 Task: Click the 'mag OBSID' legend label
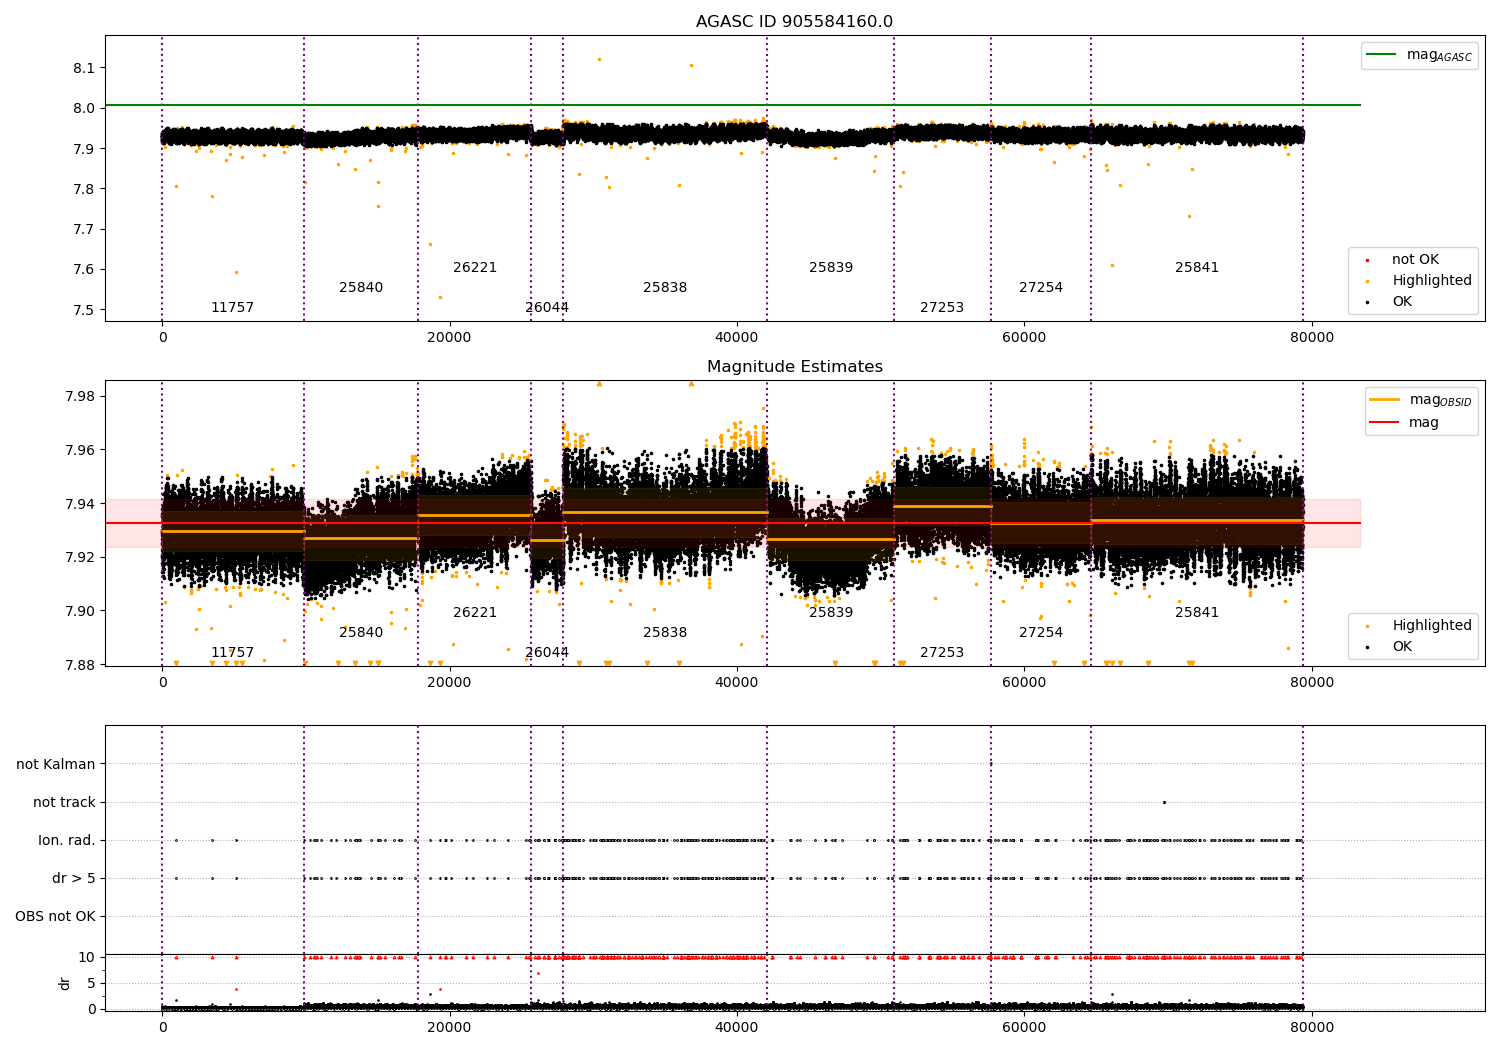(1441, 400)
